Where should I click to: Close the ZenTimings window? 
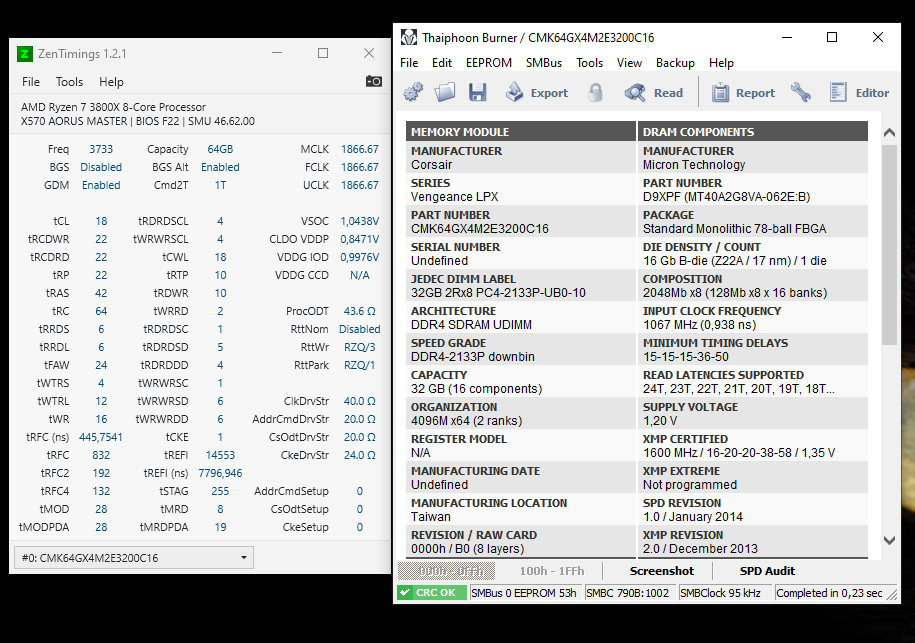[x=369, y=53]
